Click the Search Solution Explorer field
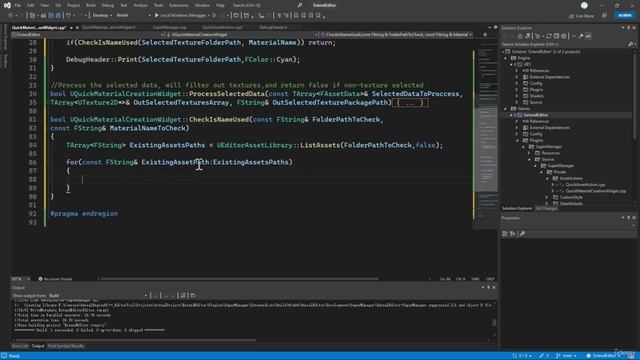Screen dimensions: 640x360 [x=564, y=44]
